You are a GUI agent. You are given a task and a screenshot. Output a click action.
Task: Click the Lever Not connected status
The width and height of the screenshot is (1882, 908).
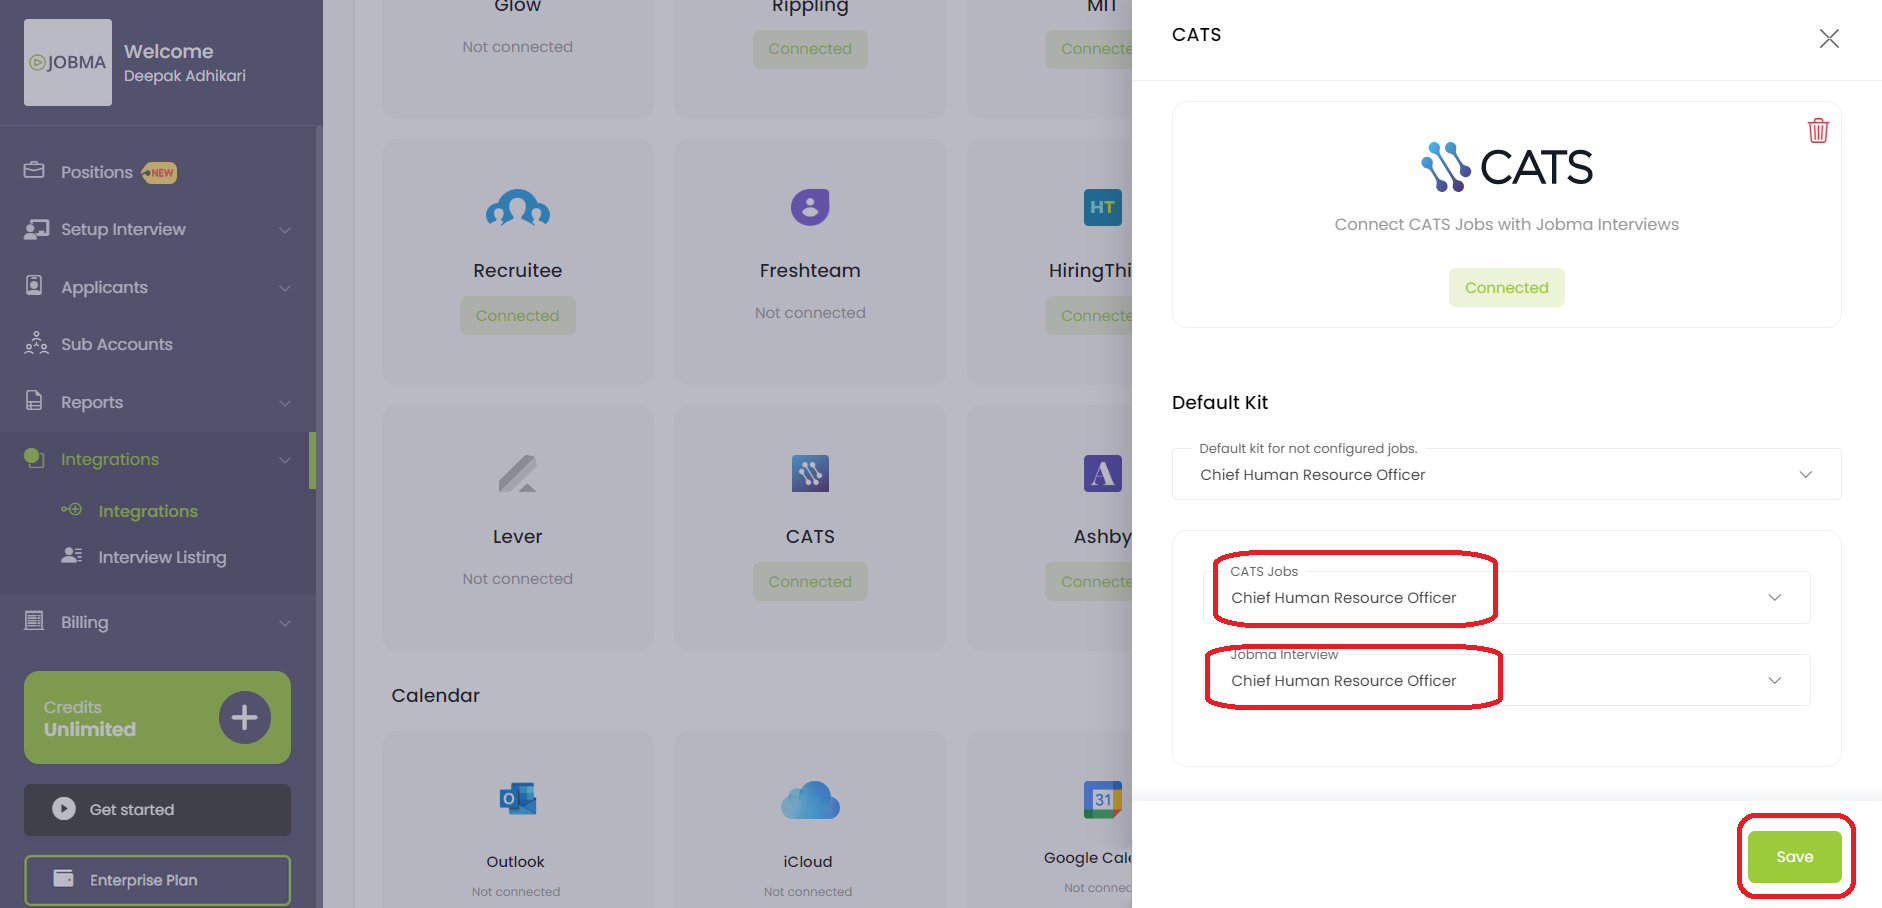pyautogui.click(x=518, y=579)
